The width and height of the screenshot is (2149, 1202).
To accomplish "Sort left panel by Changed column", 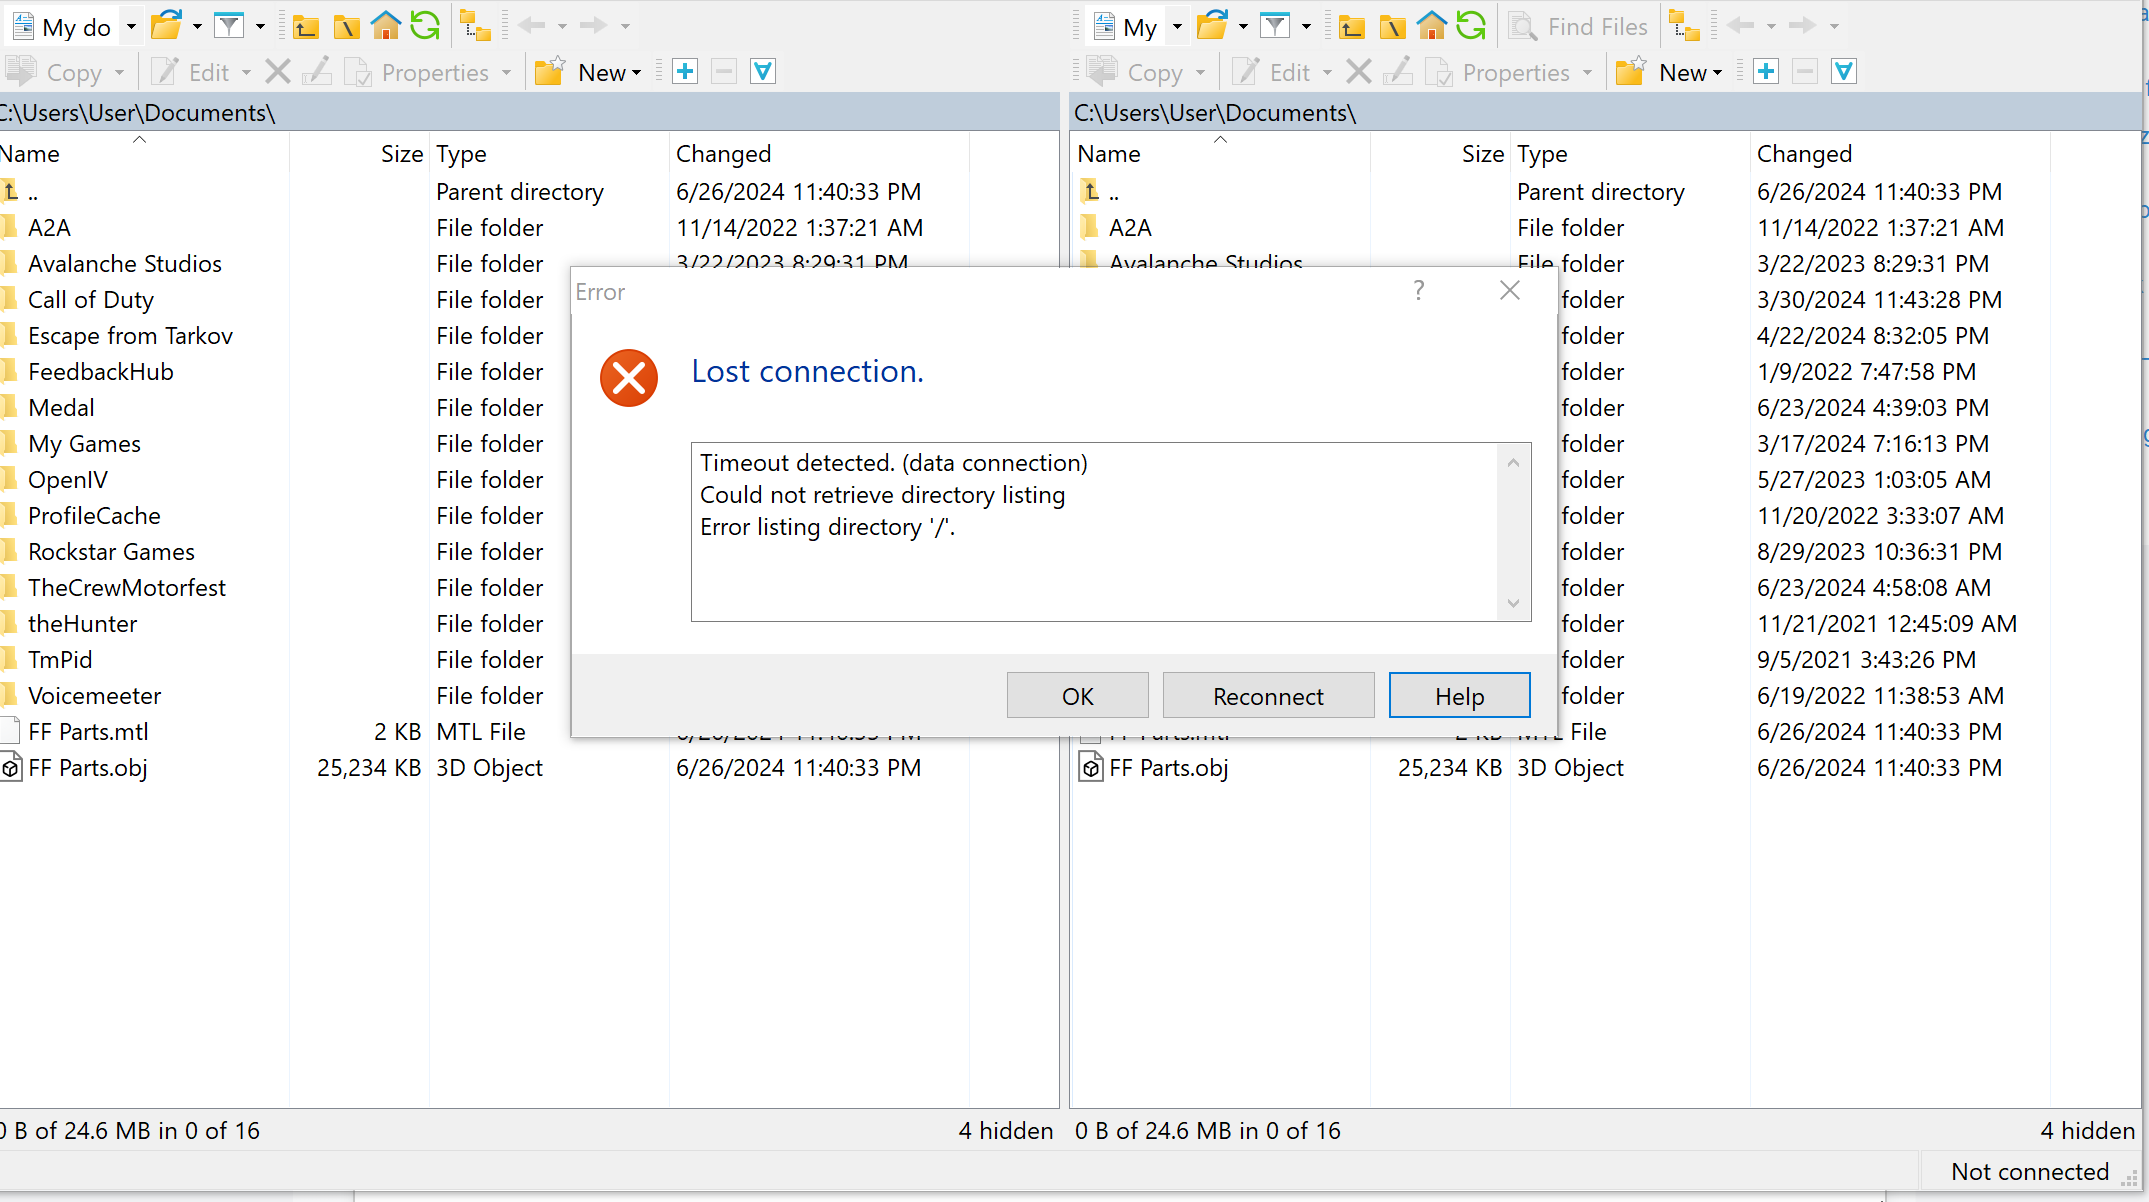I will (724, 154).
